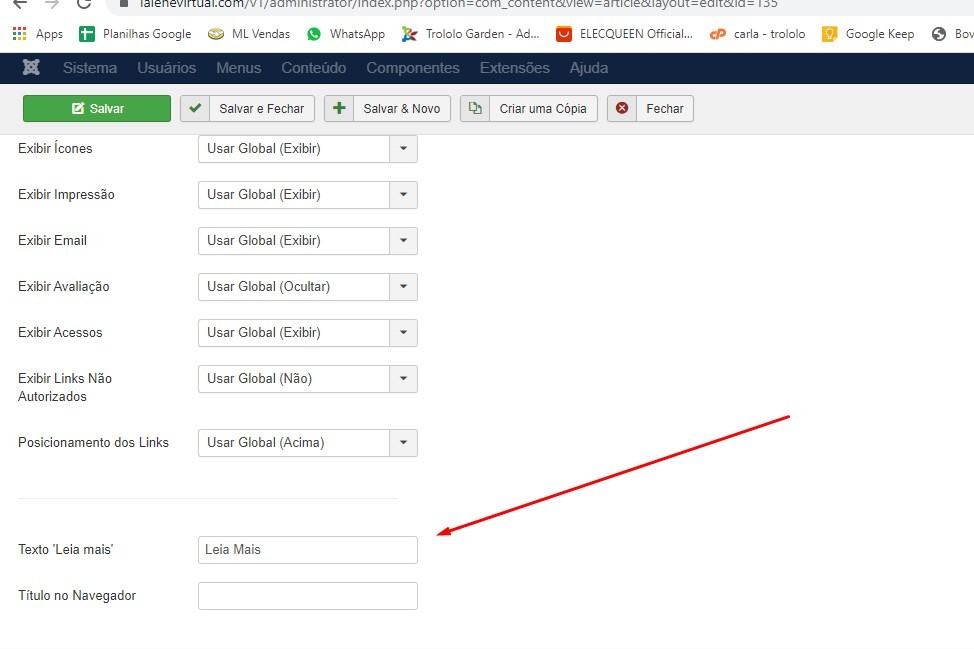The height and width of the screenshot is (649, 974).
Task: Click the green Salvar button
Action: 97,108
